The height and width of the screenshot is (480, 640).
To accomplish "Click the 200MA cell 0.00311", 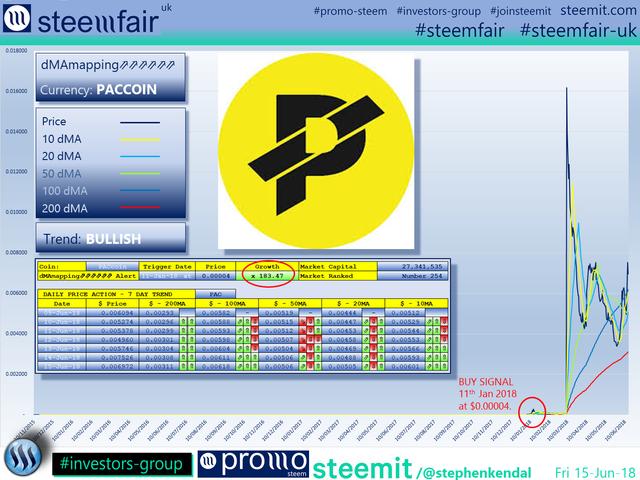I will 159,367.
